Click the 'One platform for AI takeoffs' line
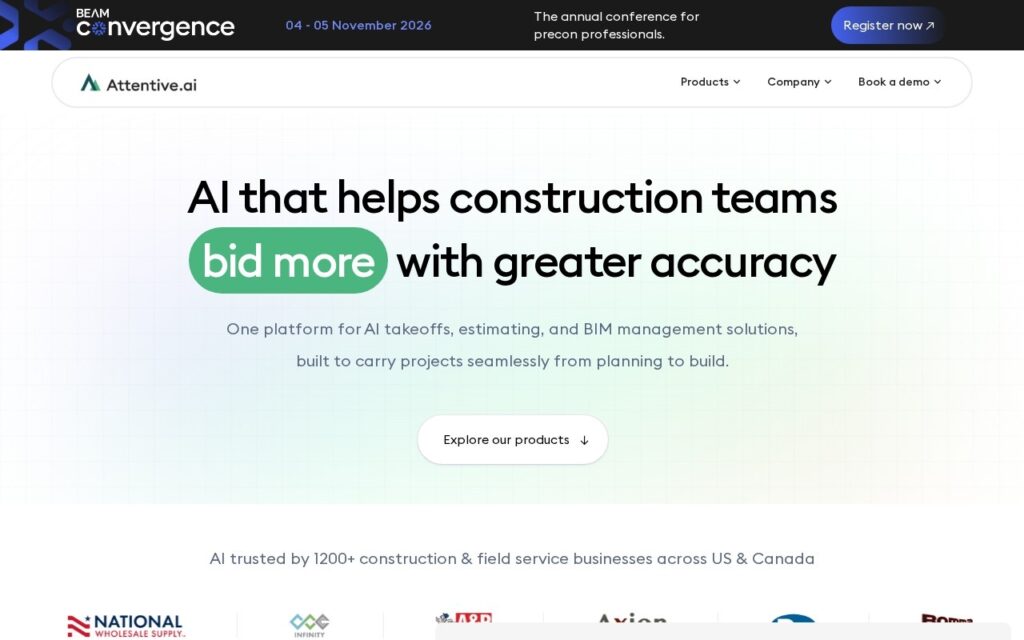This screenshot has width=1024, height=640. (x=512, y=329)
